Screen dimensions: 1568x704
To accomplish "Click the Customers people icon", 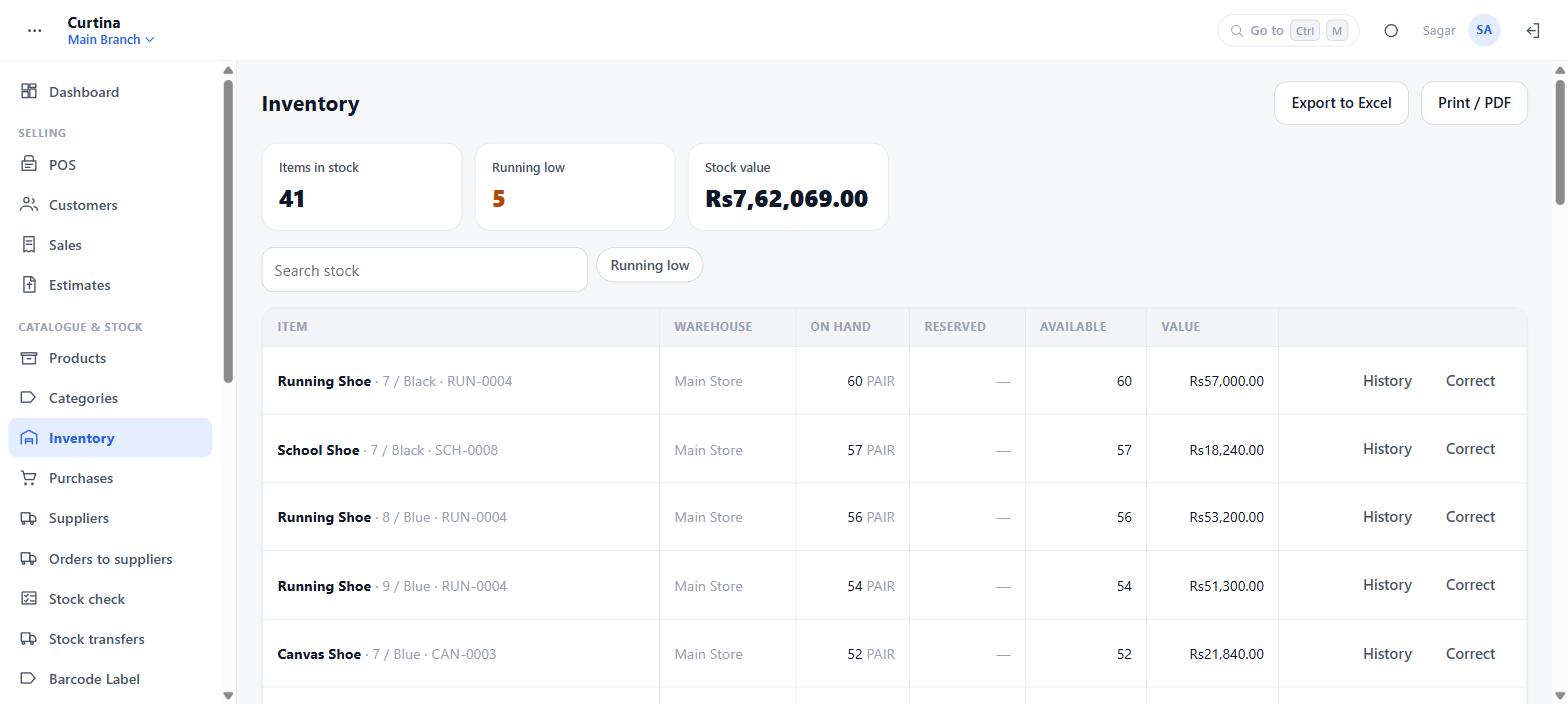I will point(29,205).
